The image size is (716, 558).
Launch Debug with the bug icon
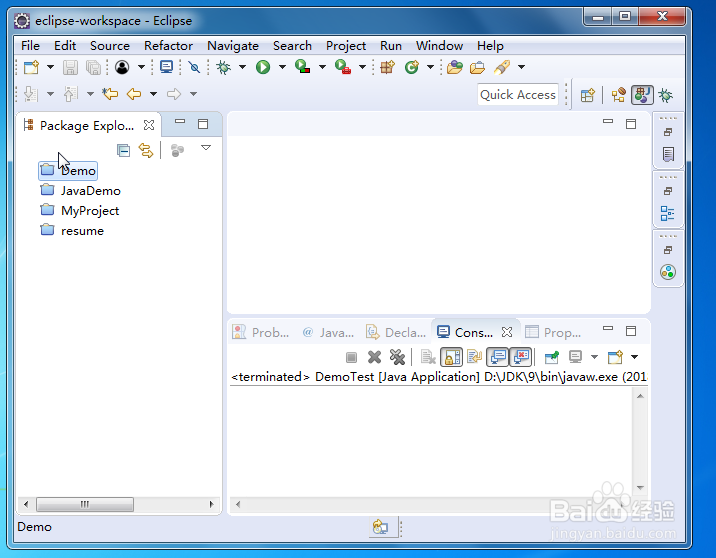(223, 68)
